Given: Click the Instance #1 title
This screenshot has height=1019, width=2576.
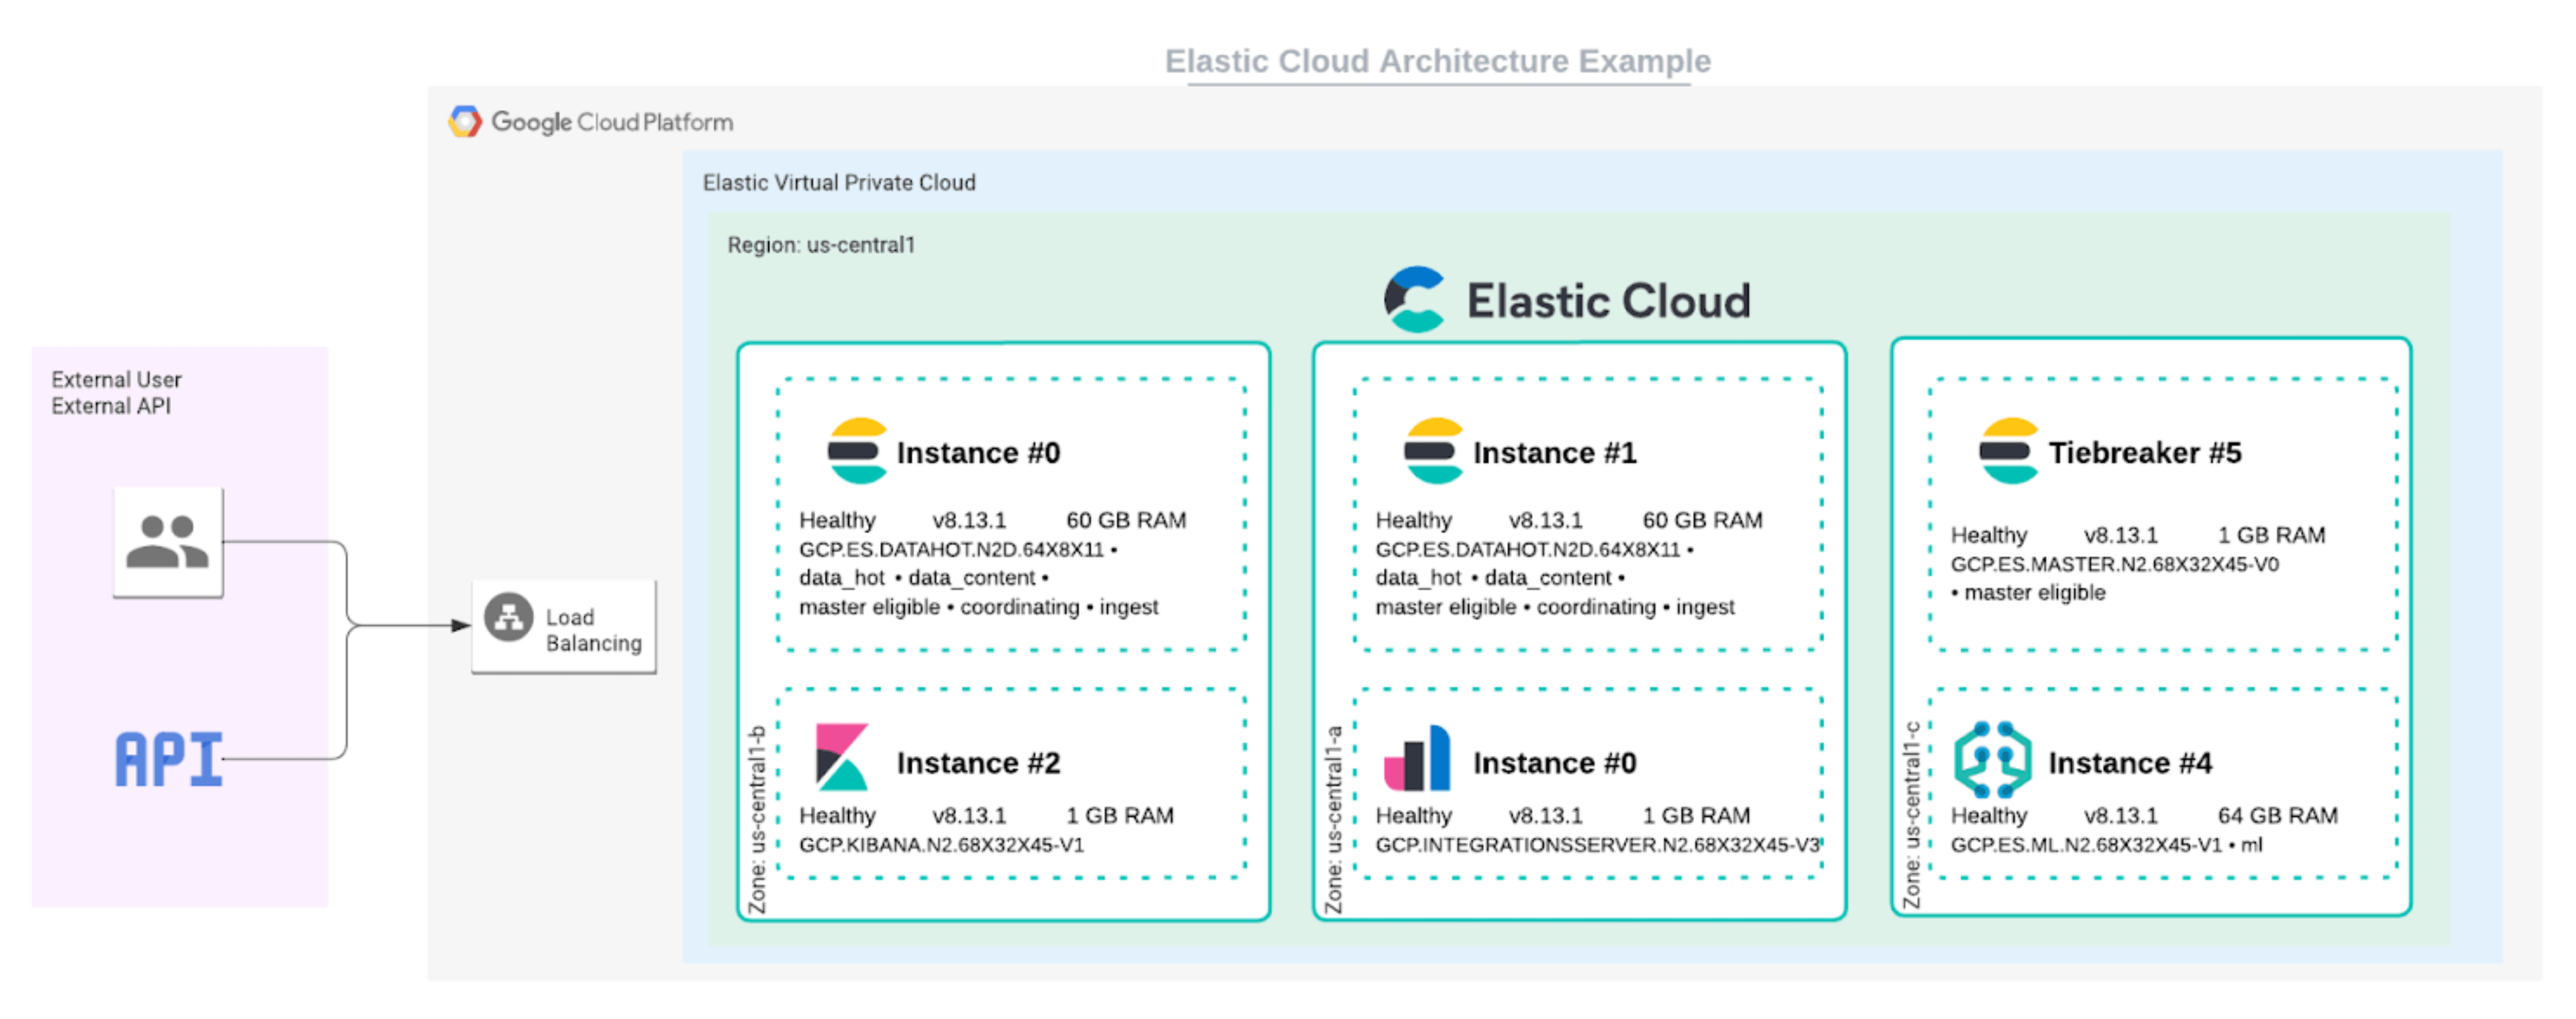Looking at the screenshot, I should click(1555, 453).
